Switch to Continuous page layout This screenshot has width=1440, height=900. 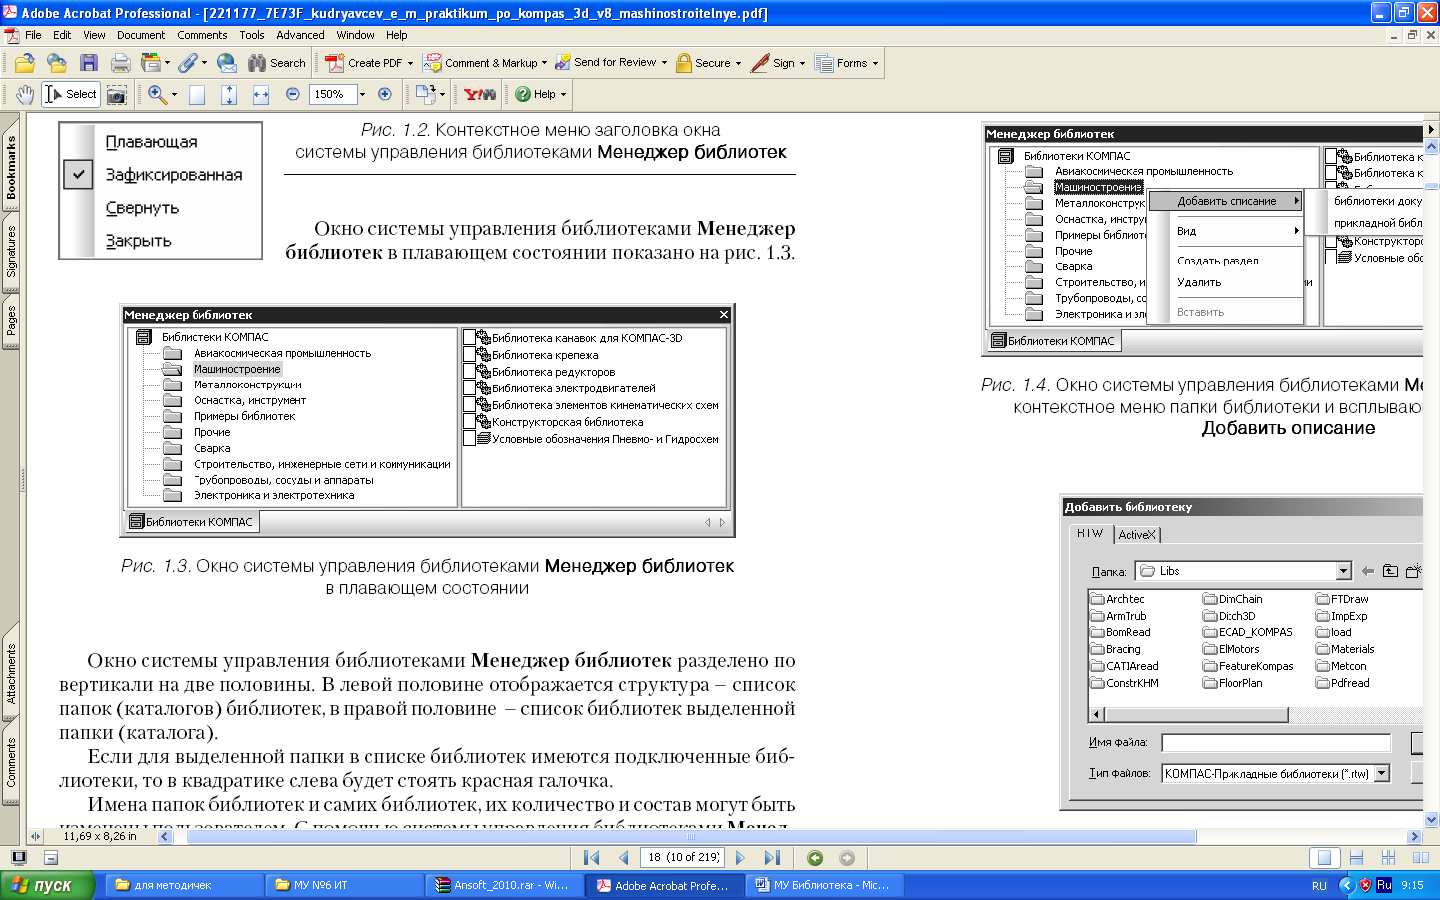1356,858
